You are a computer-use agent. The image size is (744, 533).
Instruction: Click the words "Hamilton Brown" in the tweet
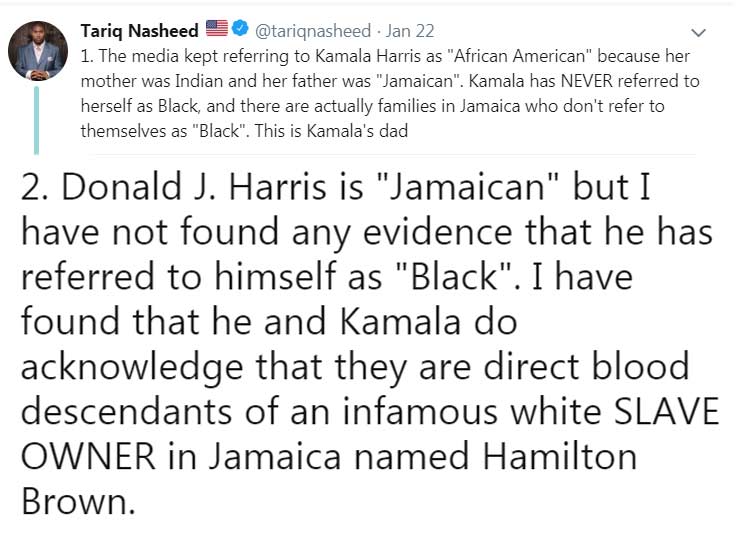[329, 479]
